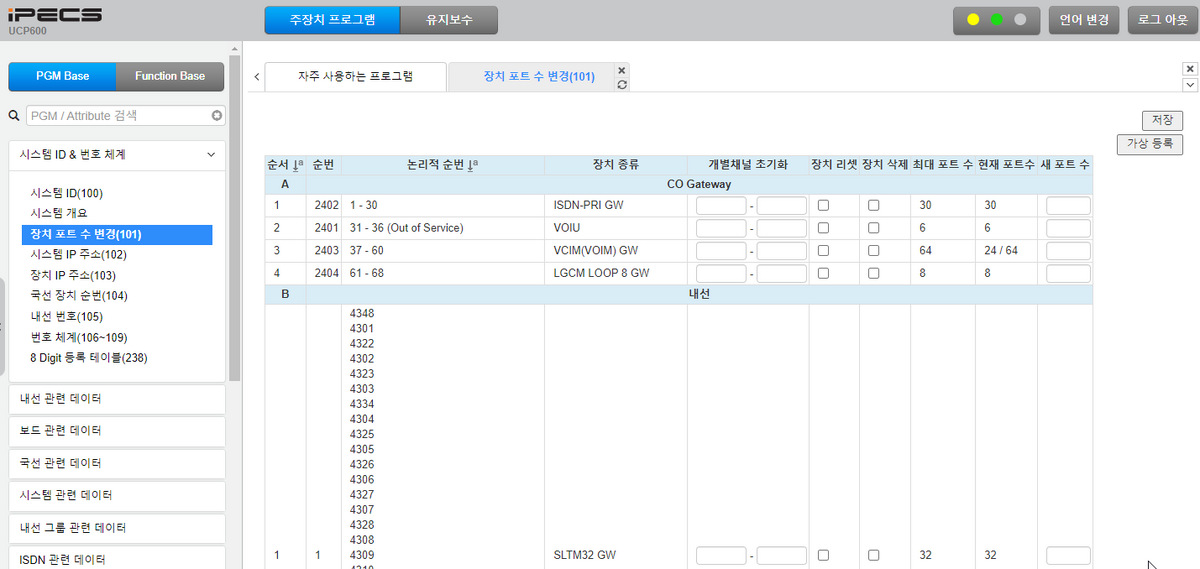Image resolution: width=1200 pixels, height=569 pixels.
Task: Click the yellow status indicator light
Action: (973, 20)
